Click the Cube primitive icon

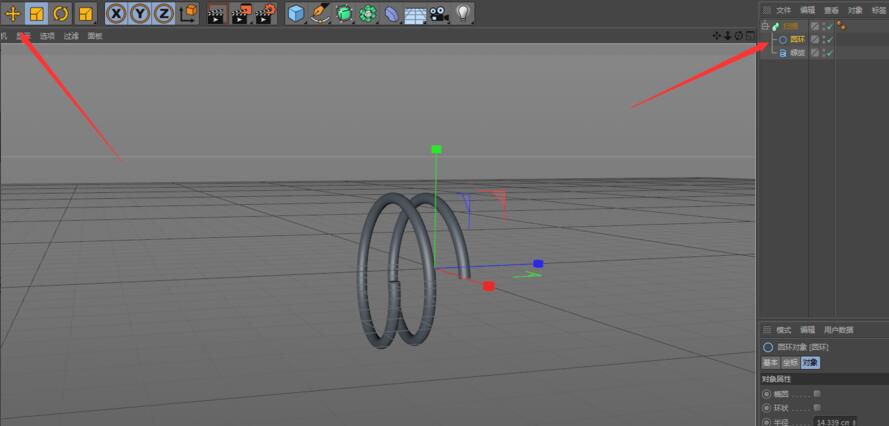coord(296,14)
